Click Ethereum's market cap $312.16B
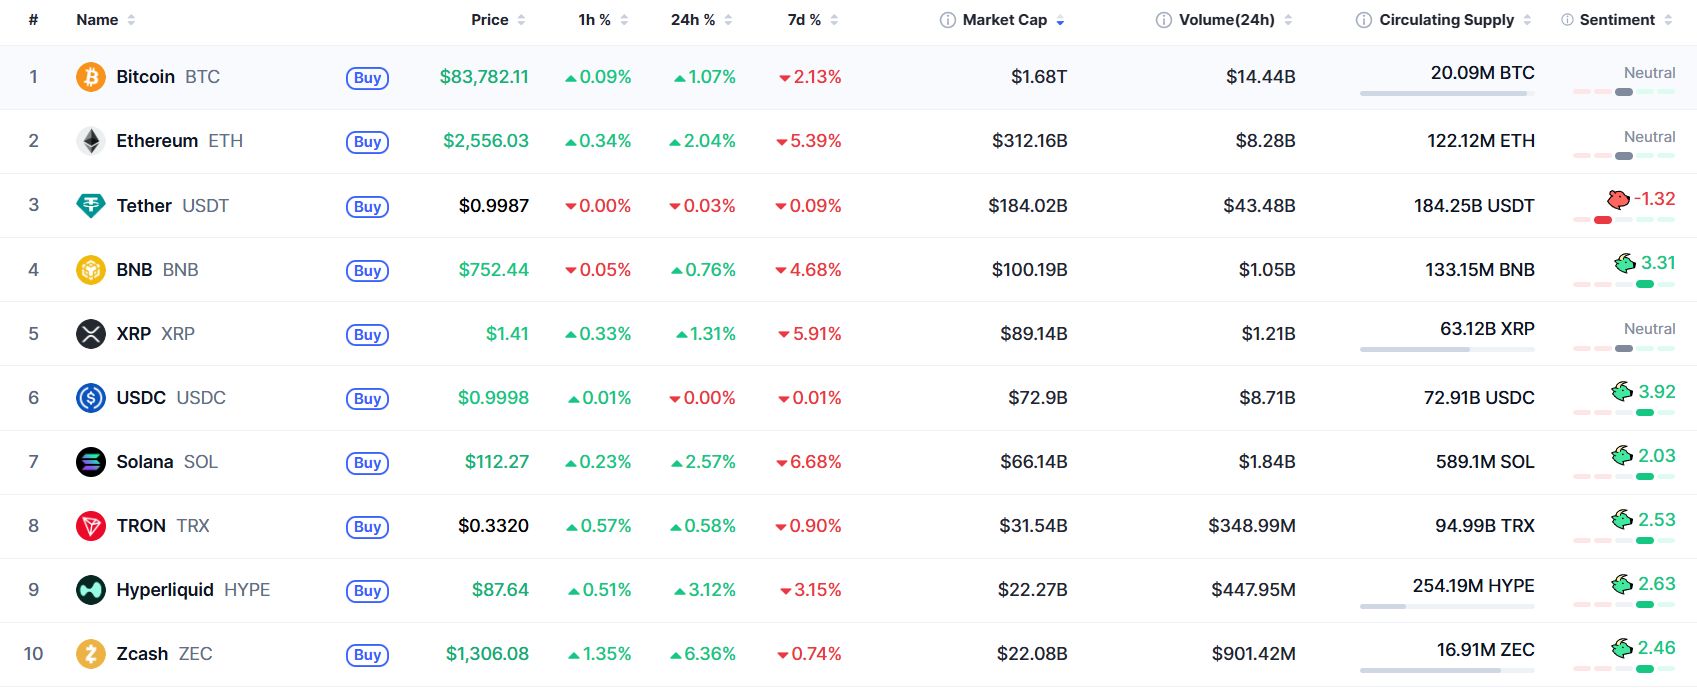1697x688 pixels. [x=1030, y=141]
